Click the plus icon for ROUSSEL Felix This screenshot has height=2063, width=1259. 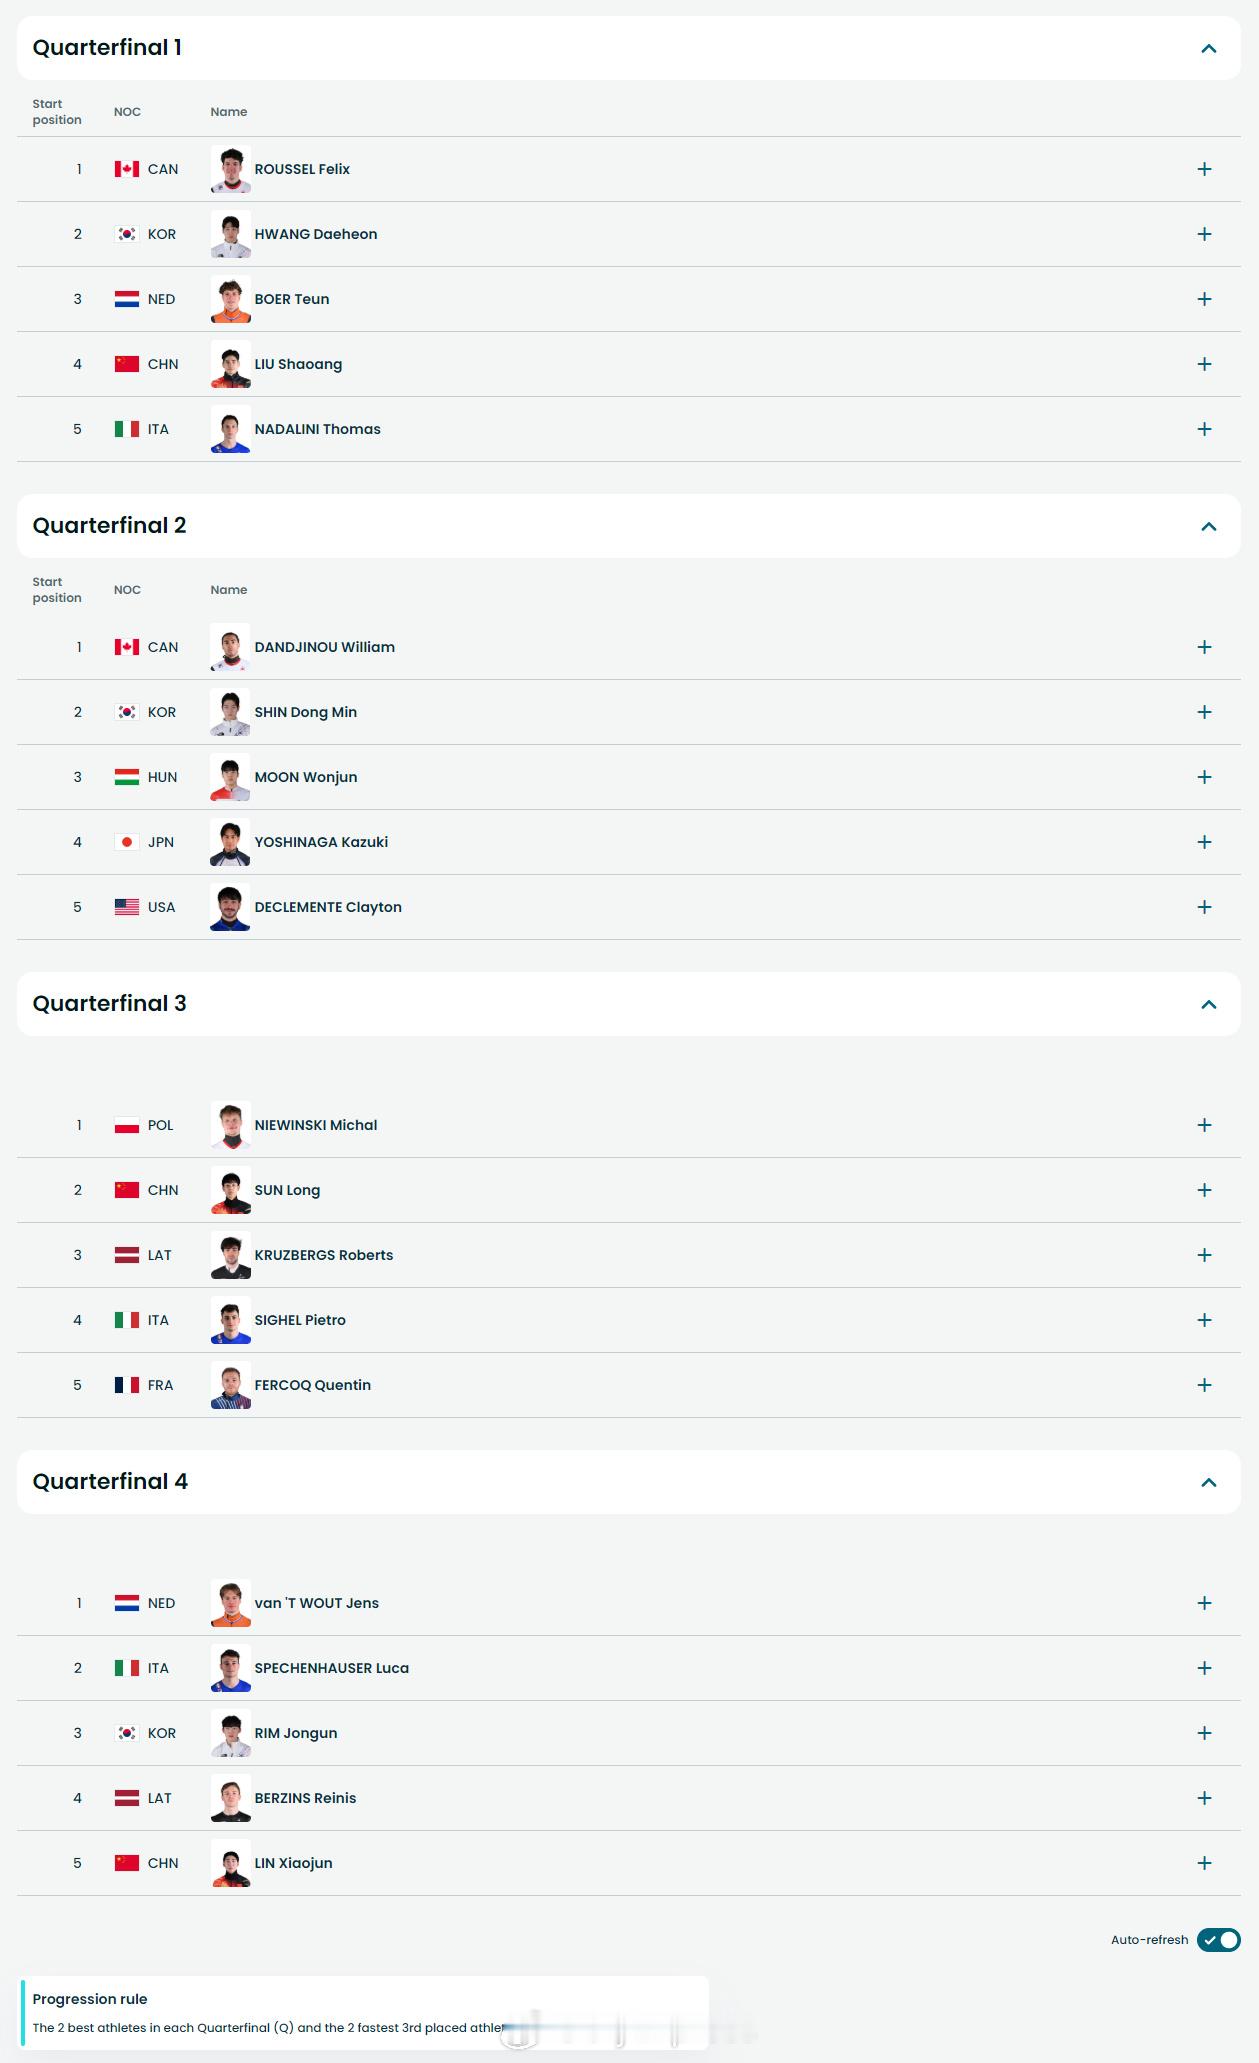[1204, 169]
